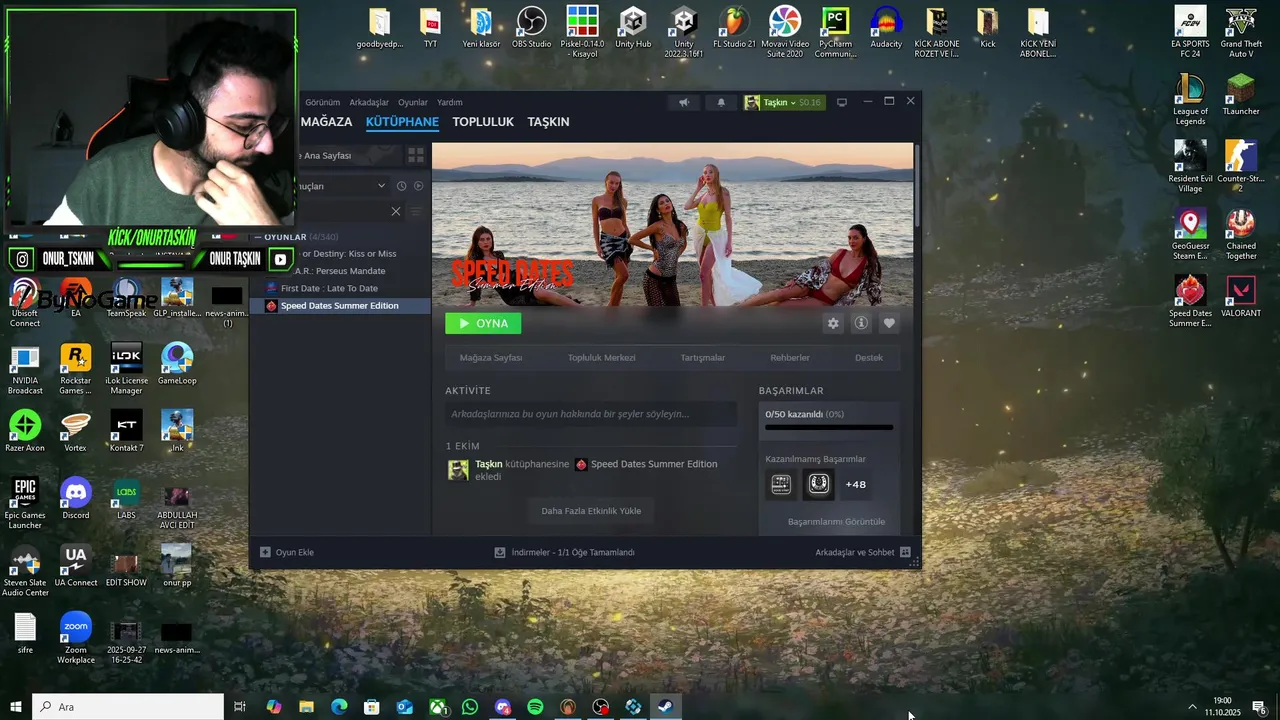Open second unearned achievement icon
Screen dimensions: 1280x720
[818, 484]
